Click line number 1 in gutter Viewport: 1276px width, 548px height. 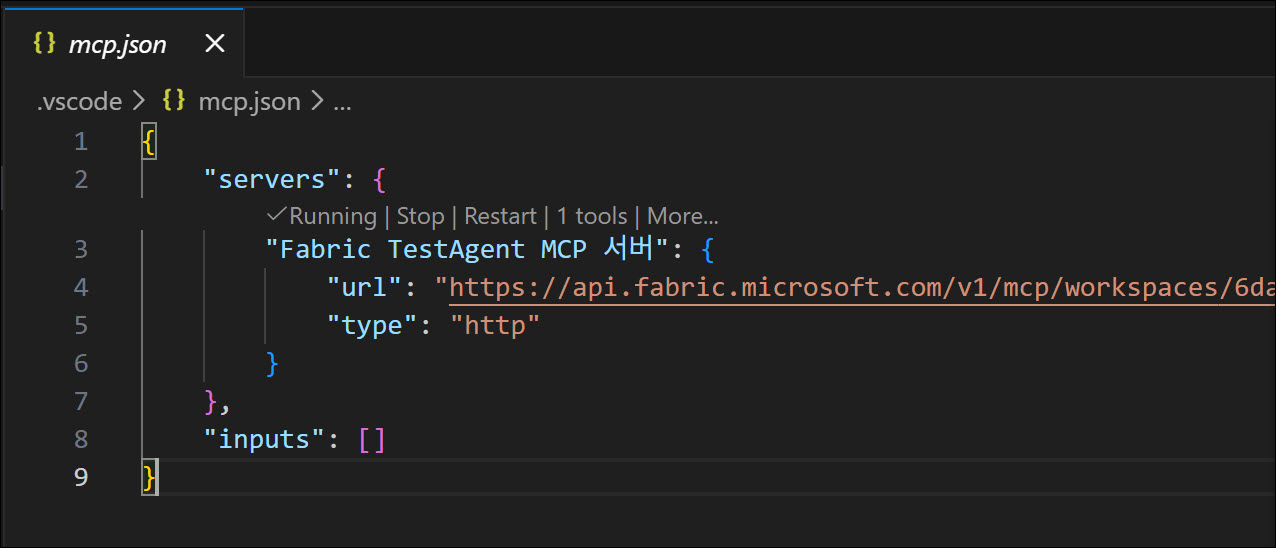pyautogui.click(x=81, y=142)
